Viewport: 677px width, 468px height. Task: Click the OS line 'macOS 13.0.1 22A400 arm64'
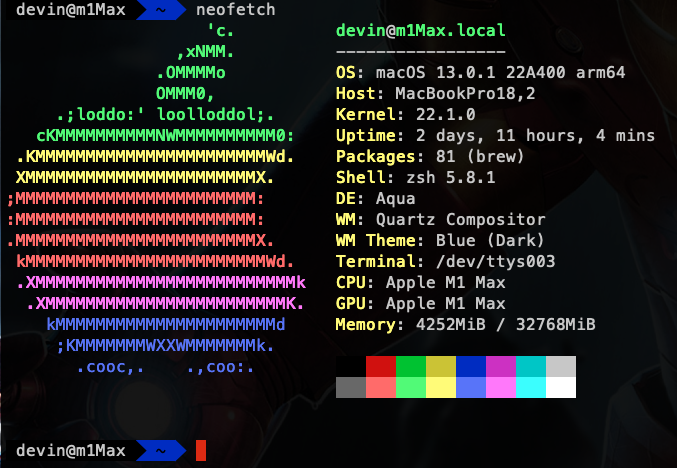point(500,73)
